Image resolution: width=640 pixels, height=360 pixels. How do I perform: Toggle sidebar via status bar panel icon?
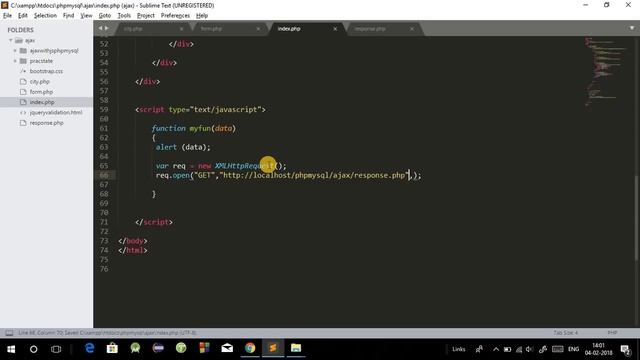click(x=9, y=333)
